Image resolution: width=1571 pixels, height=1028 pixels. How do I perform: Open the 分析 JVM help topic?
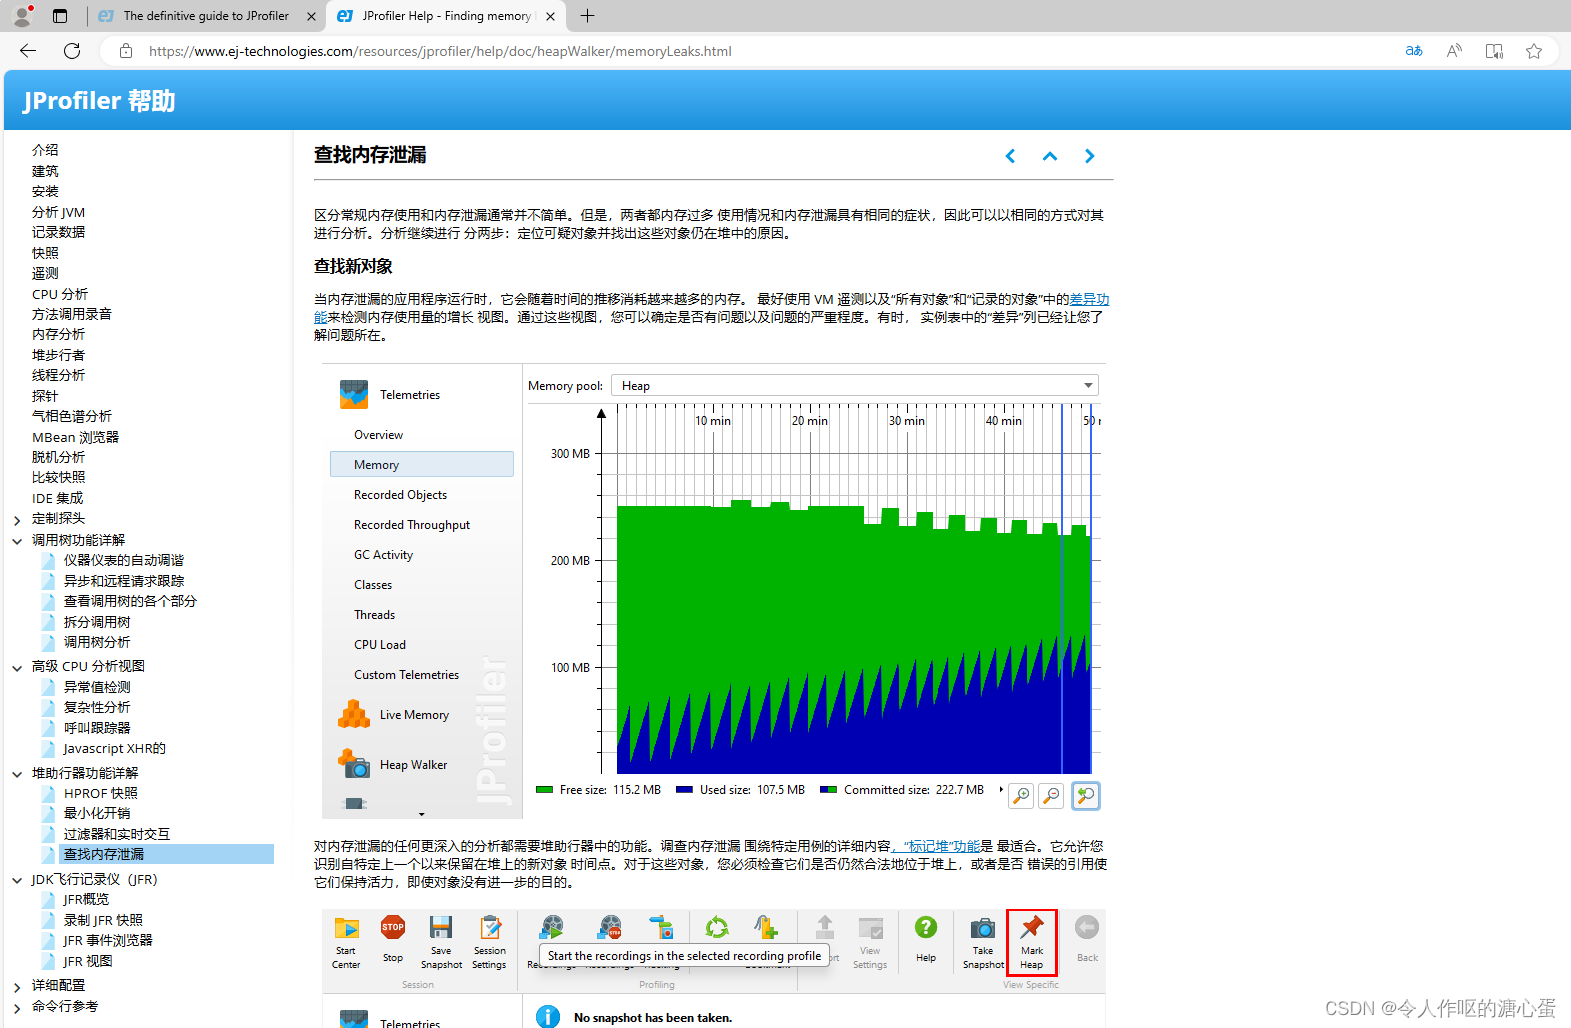point(58,212)
